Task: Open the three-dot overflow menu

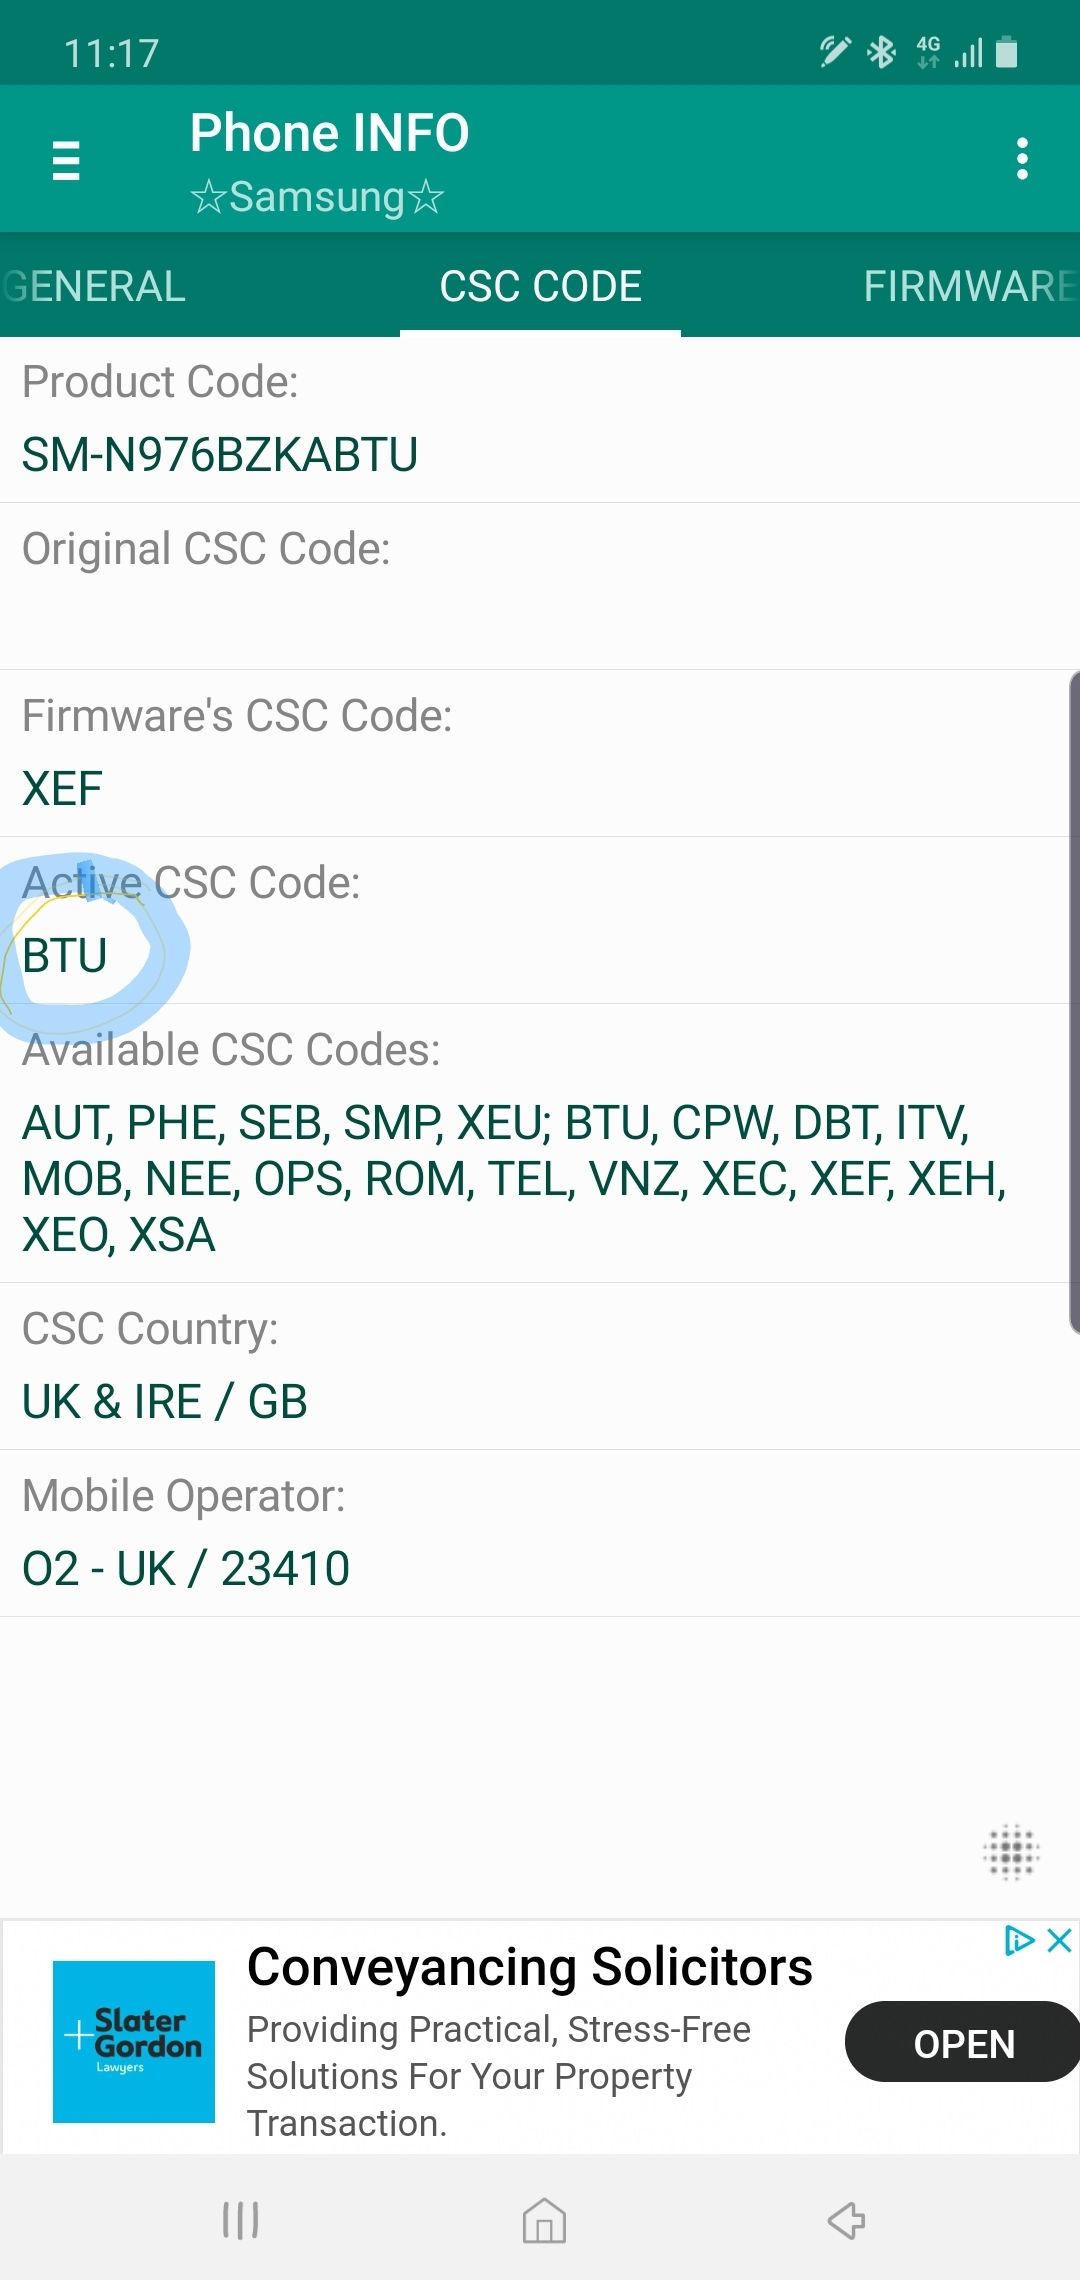Action: point(1021,160)
